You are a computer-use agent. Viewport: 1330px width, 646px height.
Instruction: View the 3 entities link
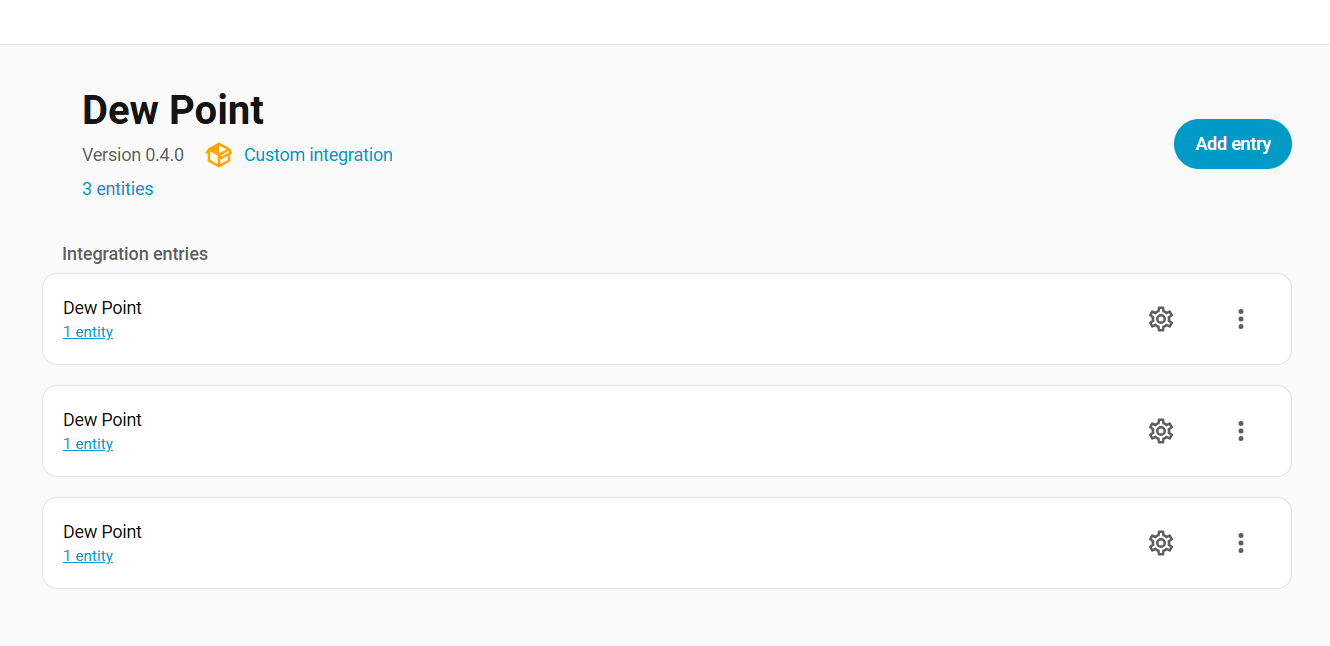[x=118, y=189]
